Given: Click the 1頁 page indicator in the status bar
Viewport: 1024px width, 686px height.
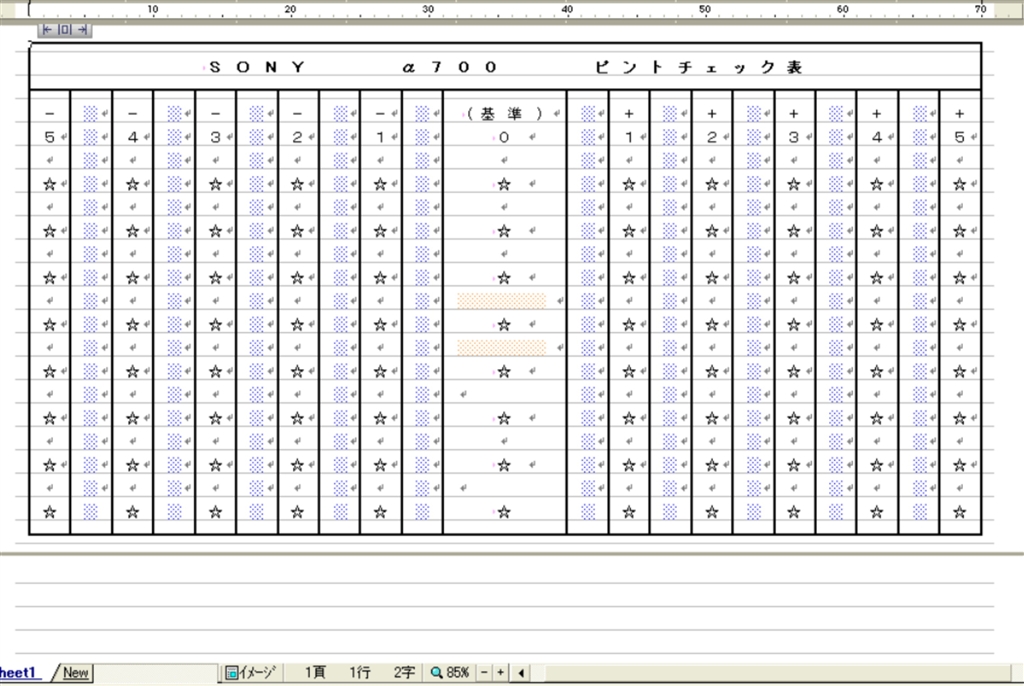Looking at the screenshot, I should coord(315,672).
